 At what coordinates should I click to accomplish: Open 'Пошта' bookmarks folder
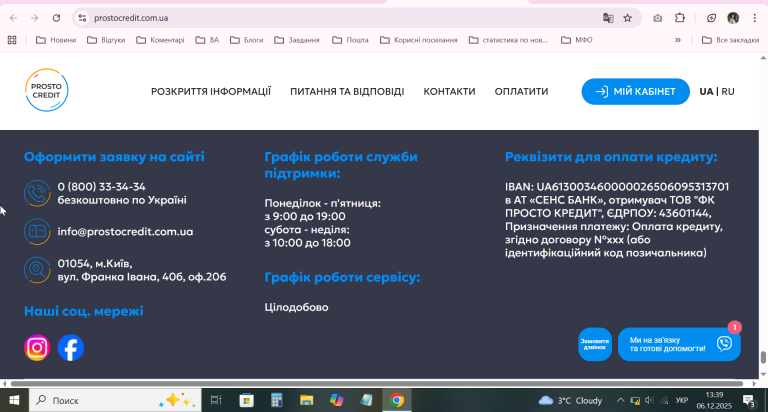coord(350,40)
